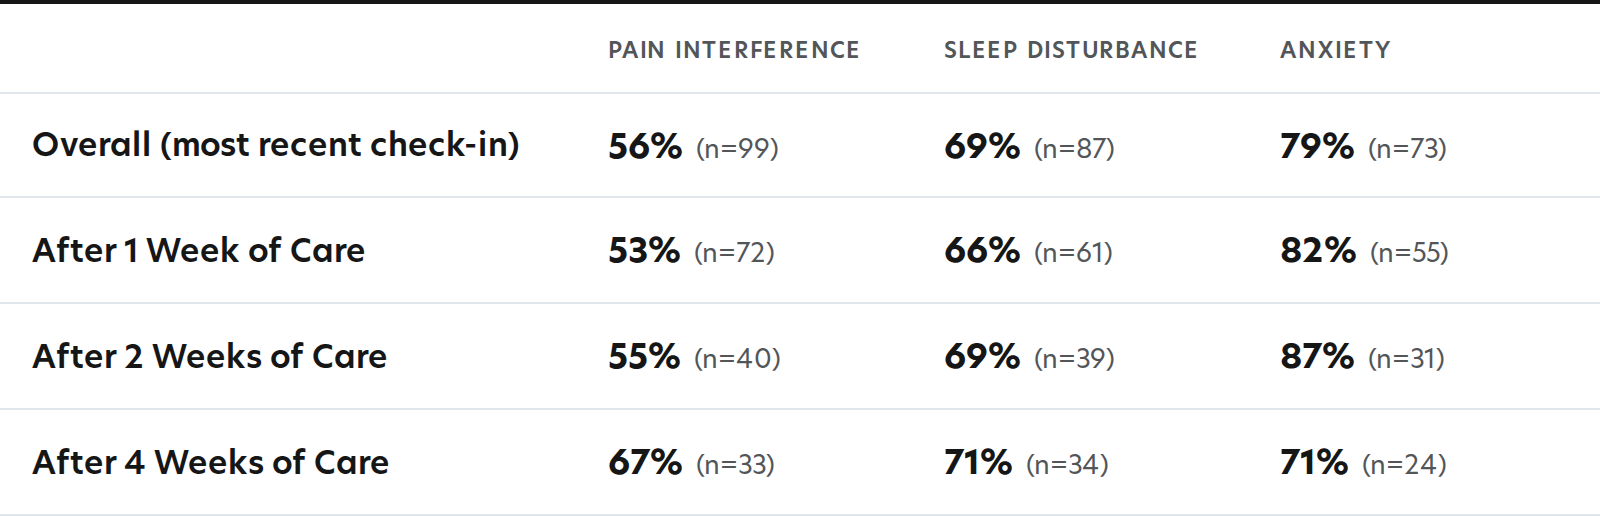This screenshot has width=1600, height=516.
Task: Select the After 1 Week of Care row label
Action: click(x=199, y=250)
